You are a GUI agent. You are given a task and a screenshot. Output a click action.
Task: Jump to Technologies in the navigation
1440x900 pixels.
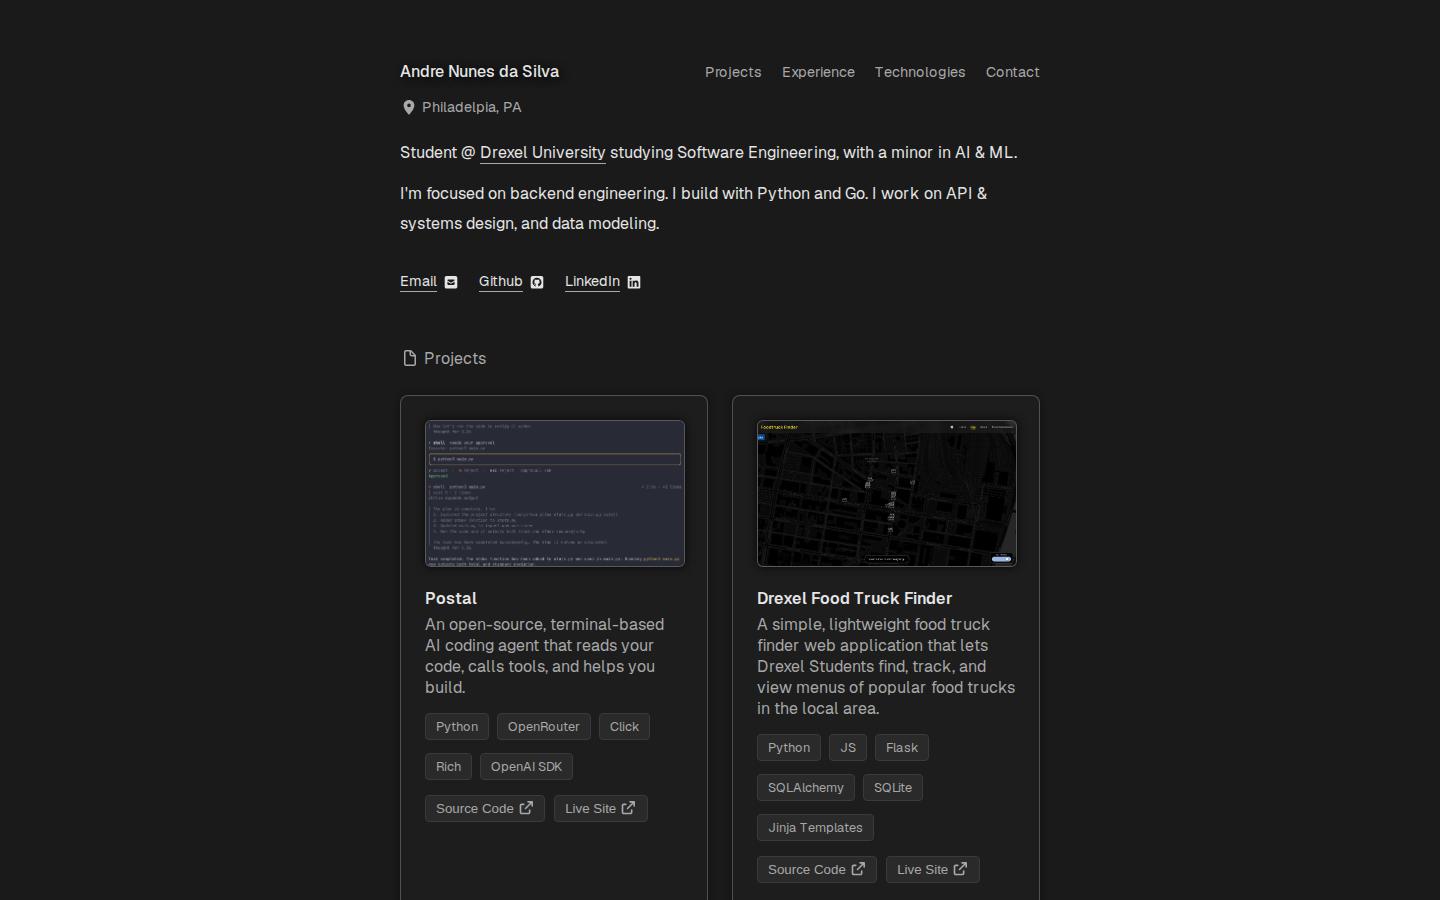tap(920, 72)
